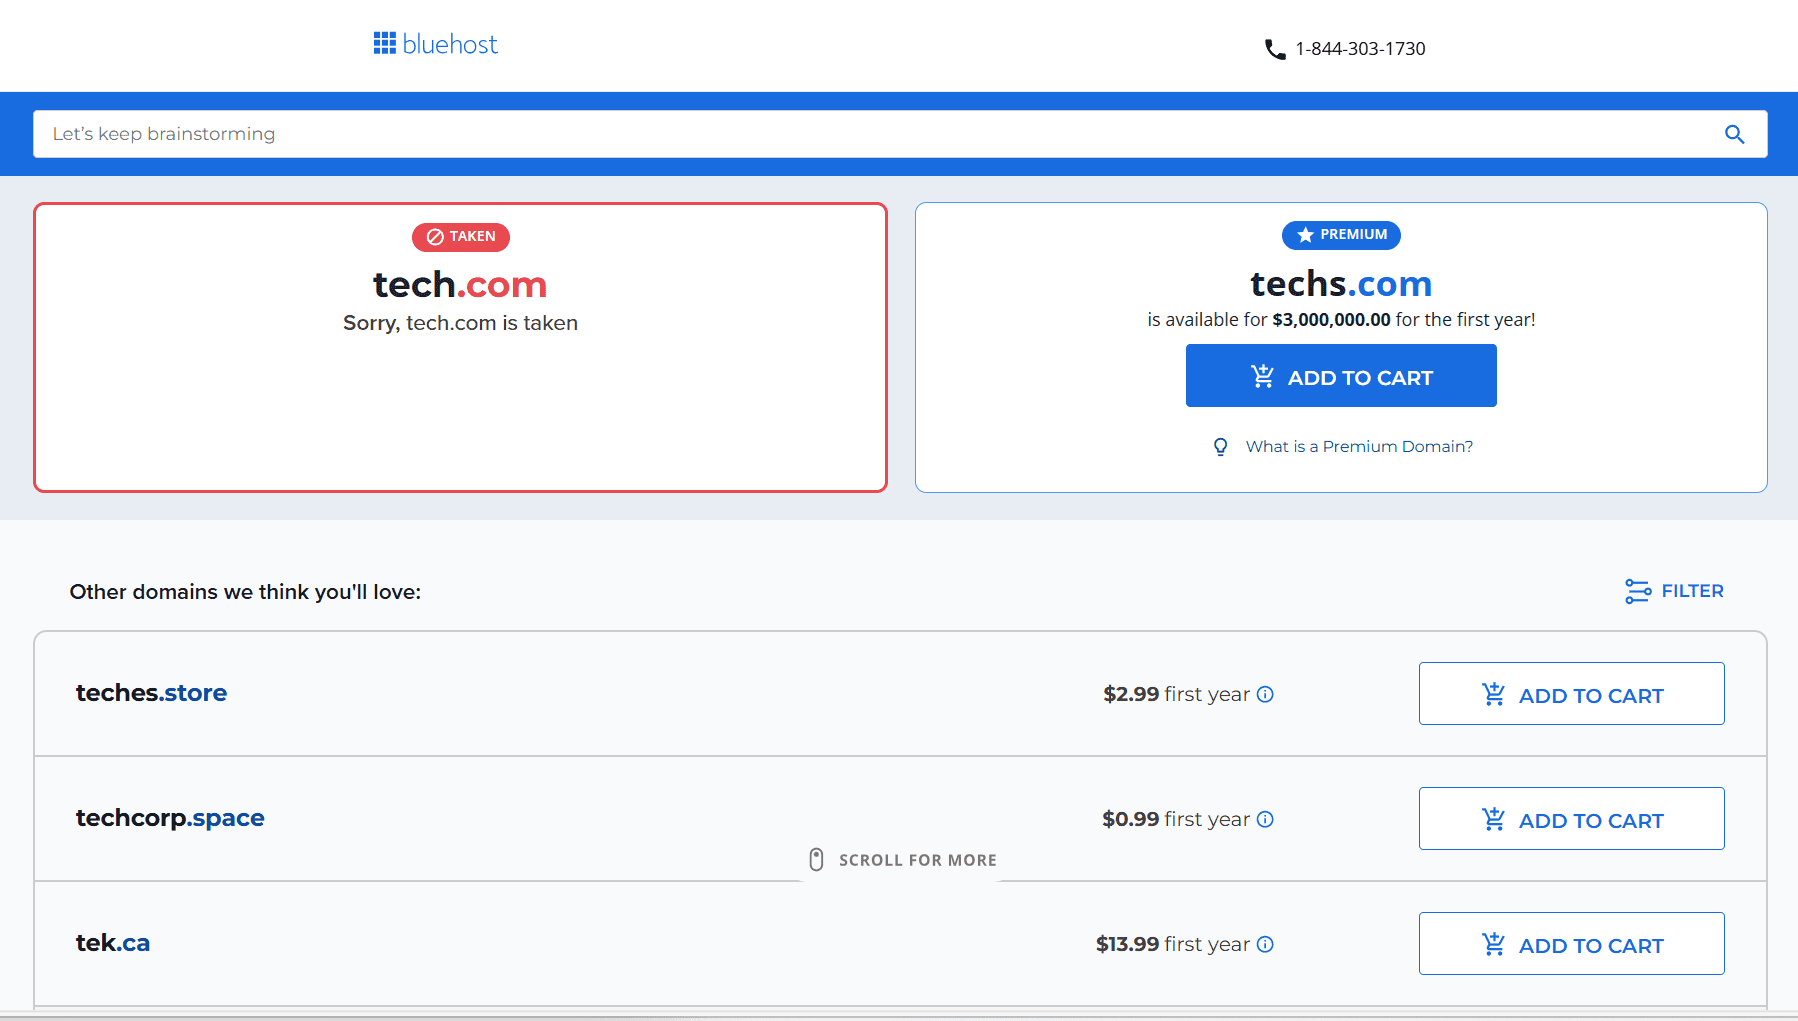The image size is (1798, 1021).
Task: Click the horizontal scrollbar at page bottom
Action: [x=899, y=1014]
